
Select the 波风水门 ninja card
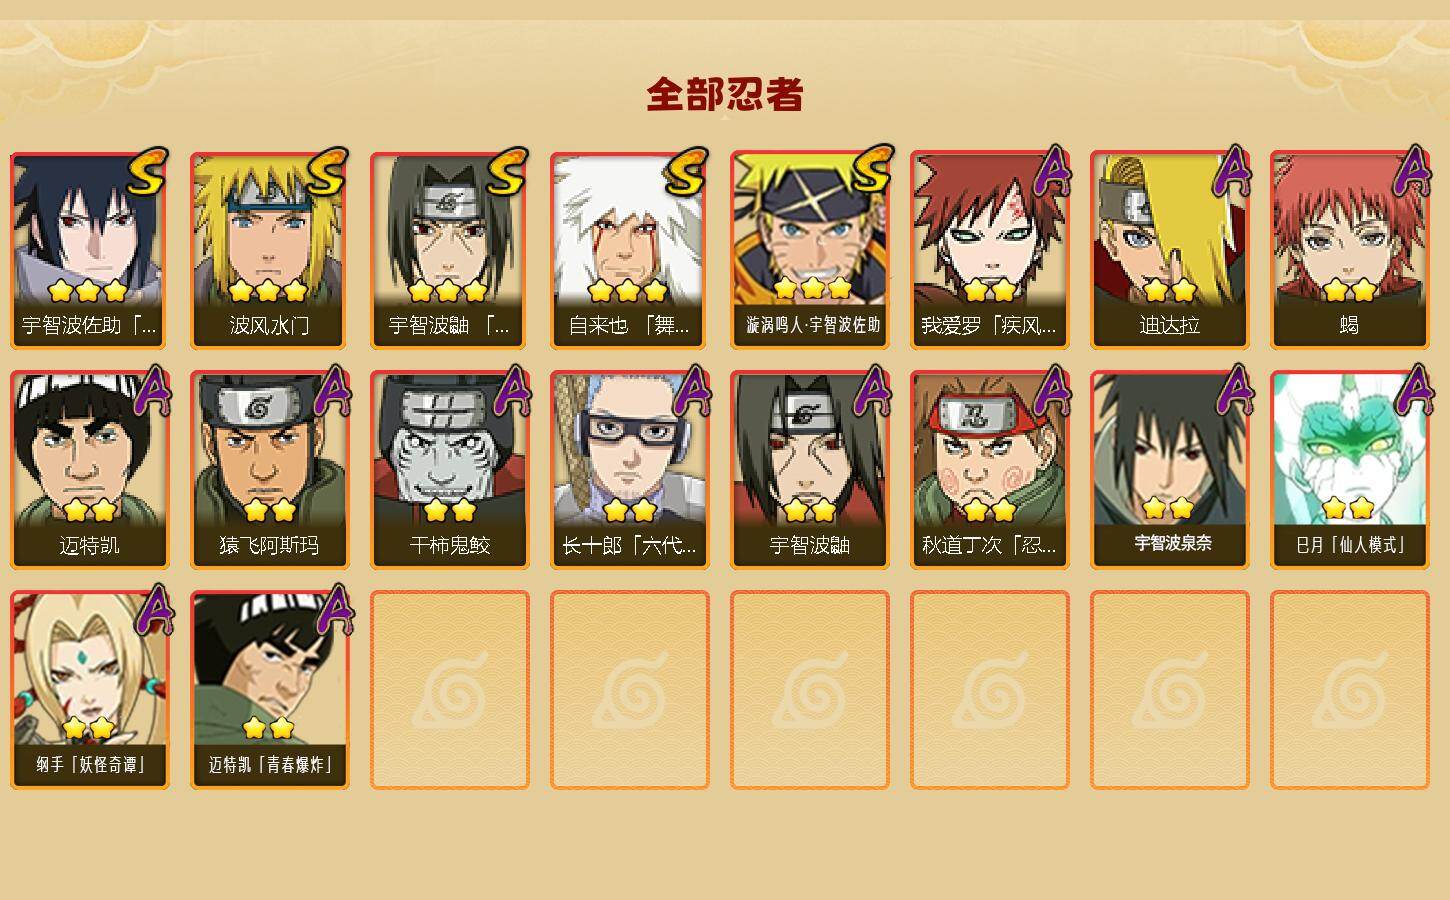tap(269, 250)
